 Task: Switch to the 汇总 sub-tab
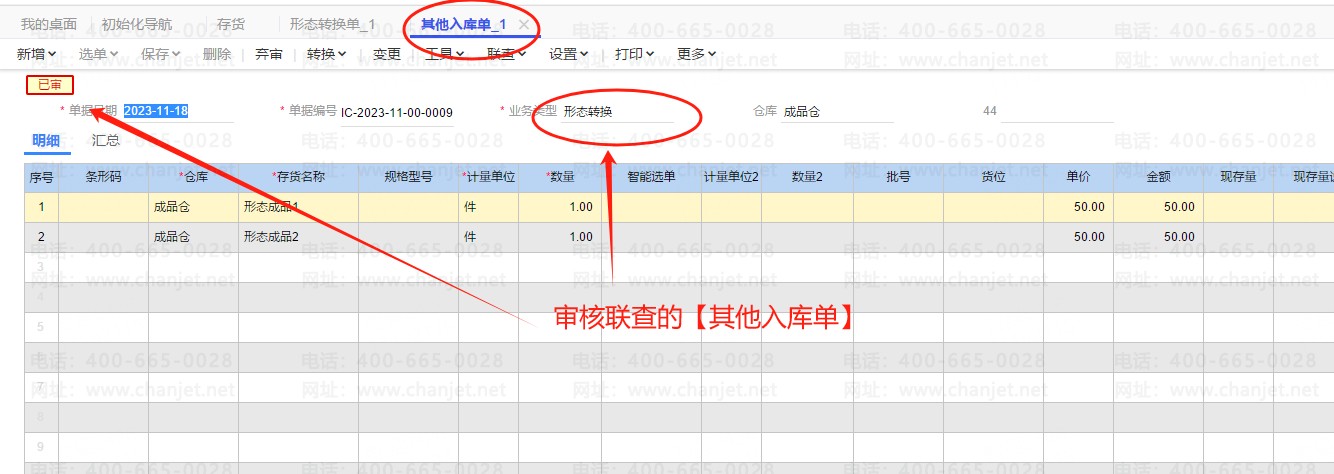[x=106, y=140]
